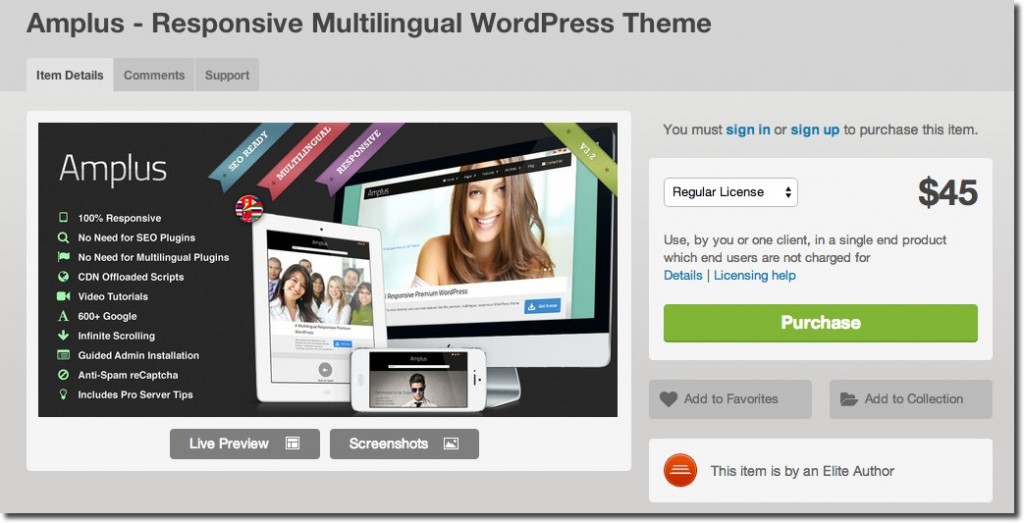1024x523 pixels.
Task: Click the license description 'Use, by you or one client'
Action: point(805,249)
